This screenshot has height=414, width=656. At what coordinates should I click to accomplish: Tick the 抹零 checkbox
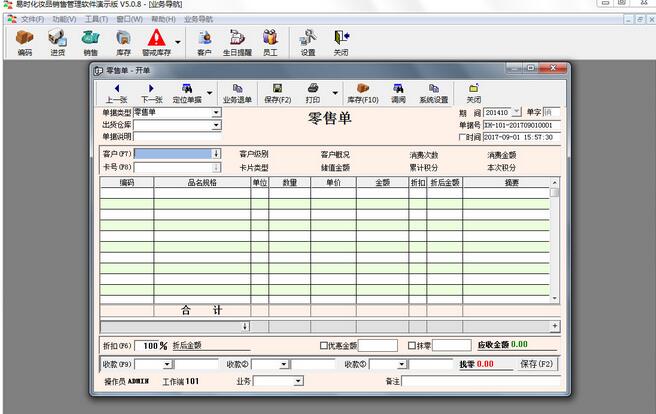412,345
